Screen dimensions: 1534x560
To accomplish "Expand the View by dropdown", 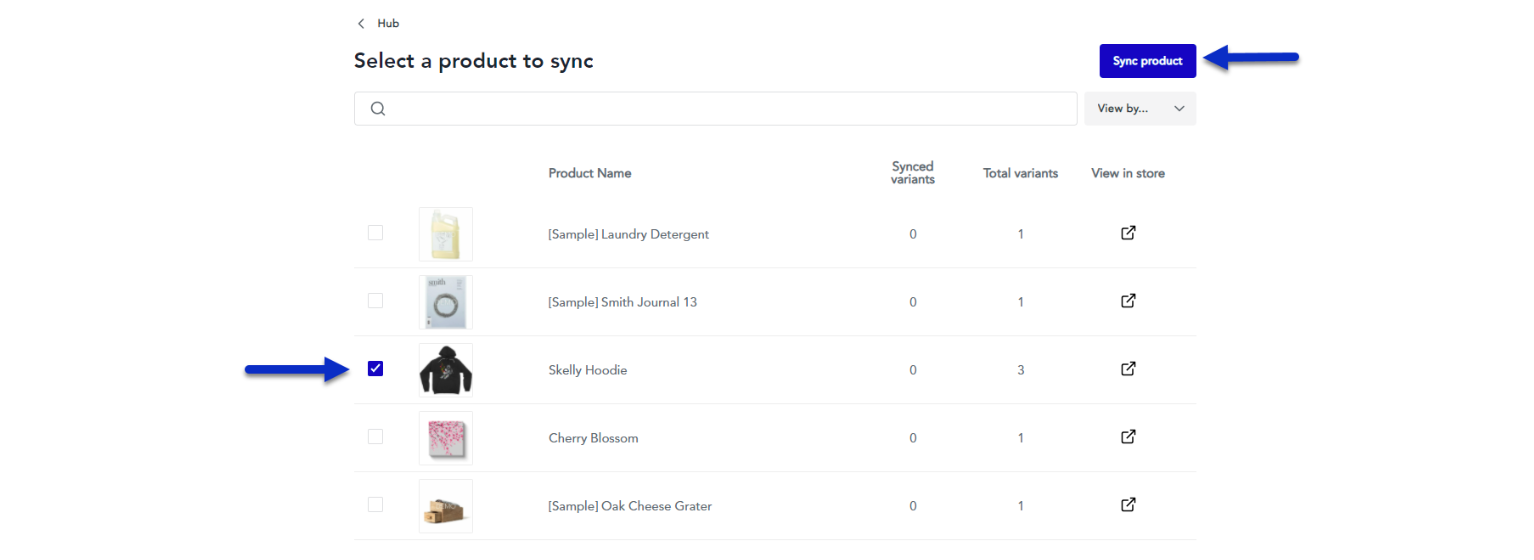I will coord(1140,109).
